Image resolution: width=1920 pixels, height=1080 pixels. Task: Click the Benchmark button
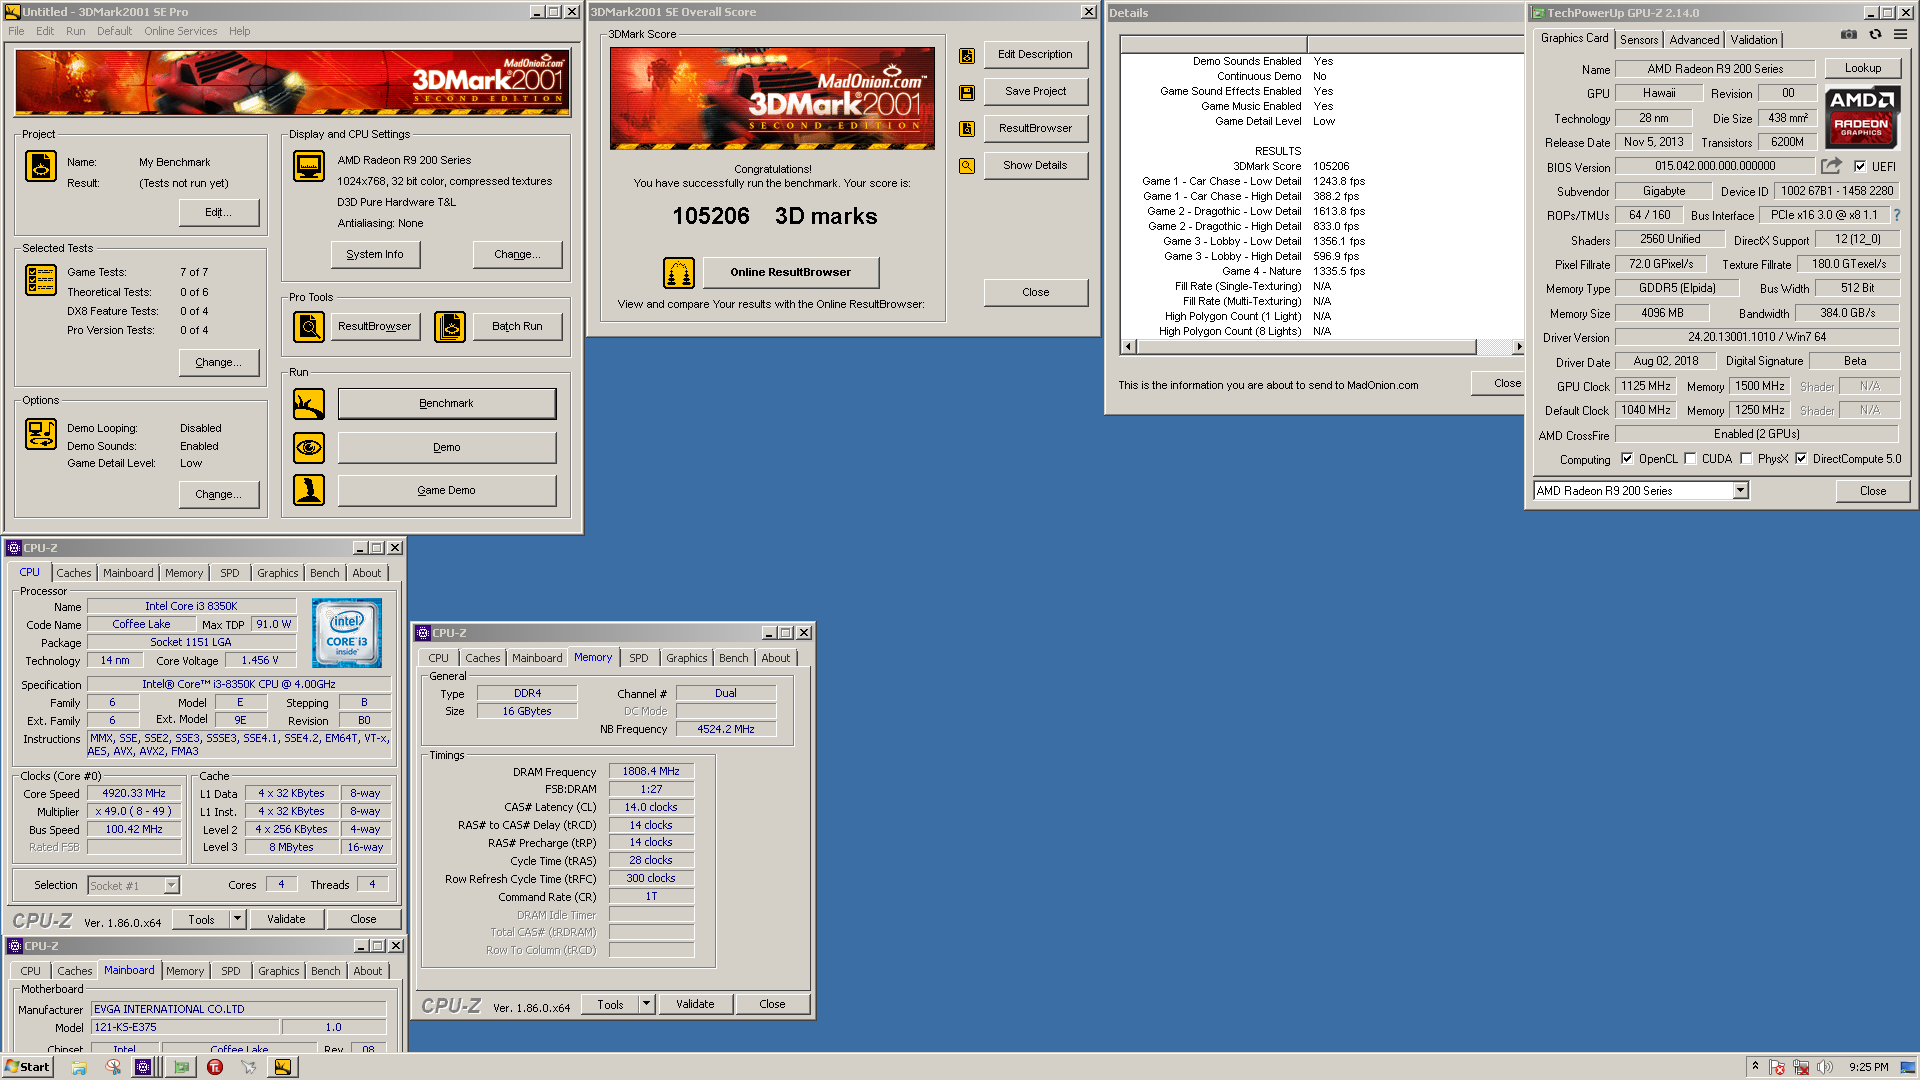(447, 404)
